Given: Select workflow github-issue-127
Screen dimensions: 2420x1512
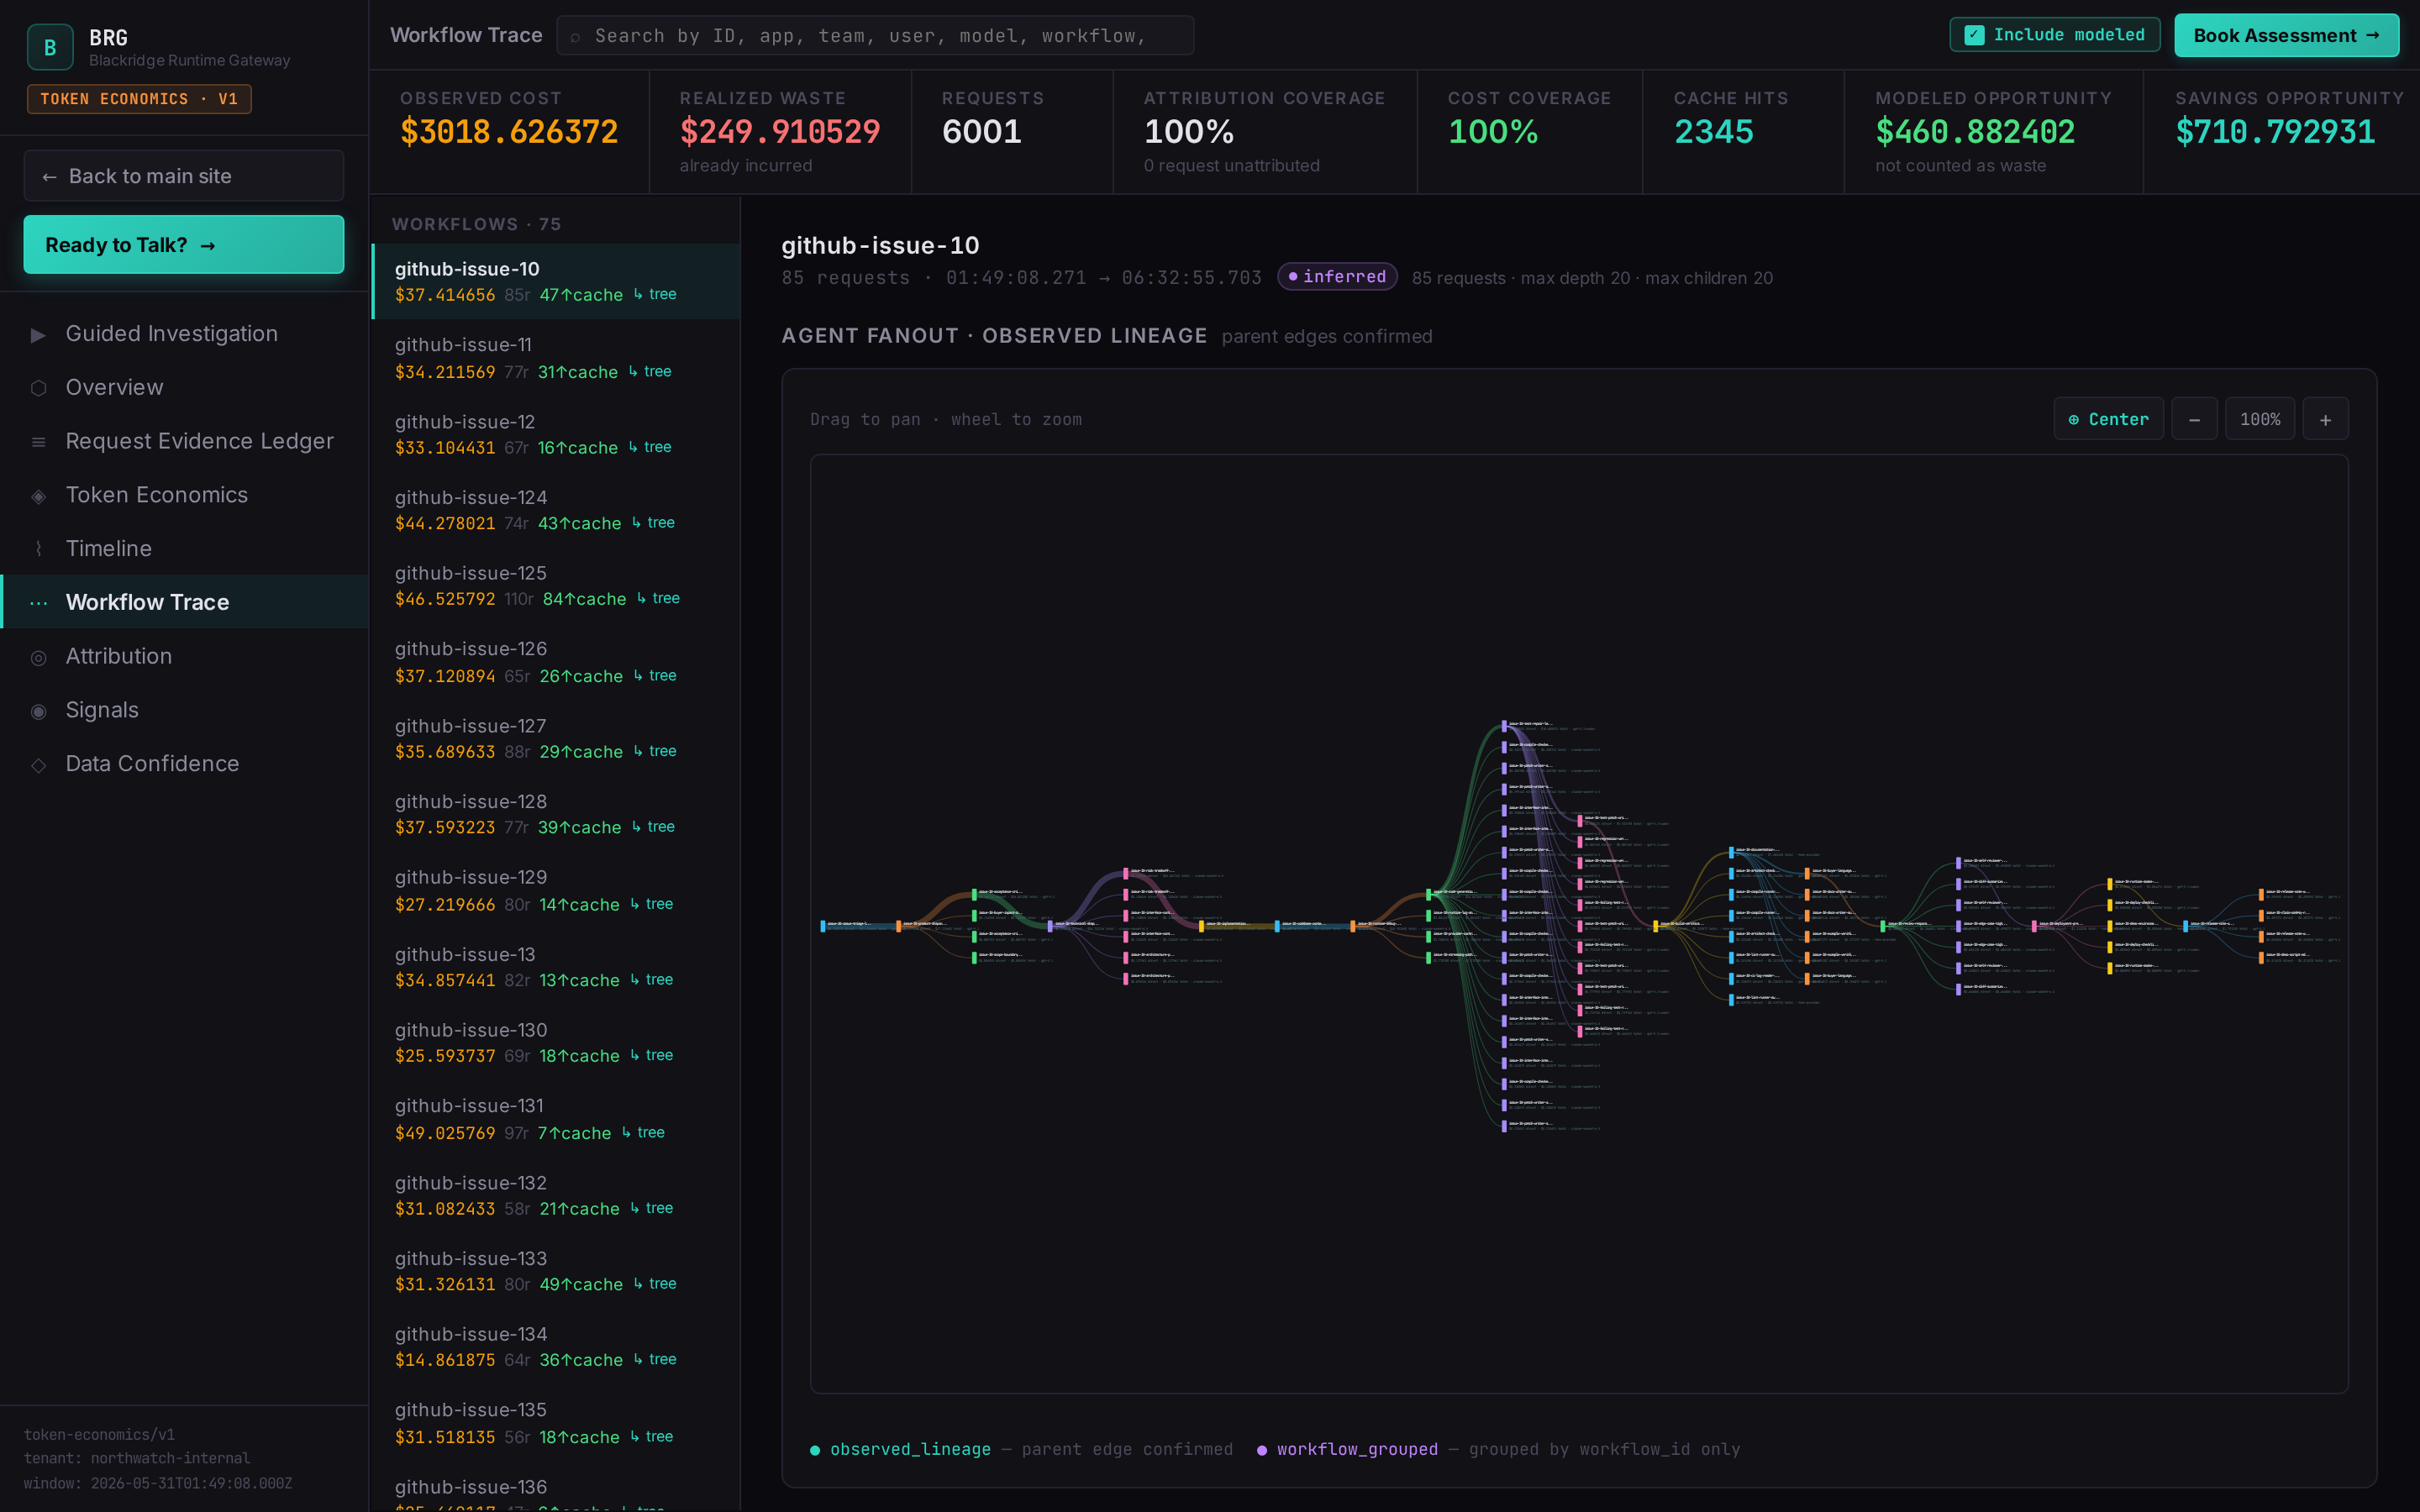Looking at the screenshot, I should tap(556, 738).
